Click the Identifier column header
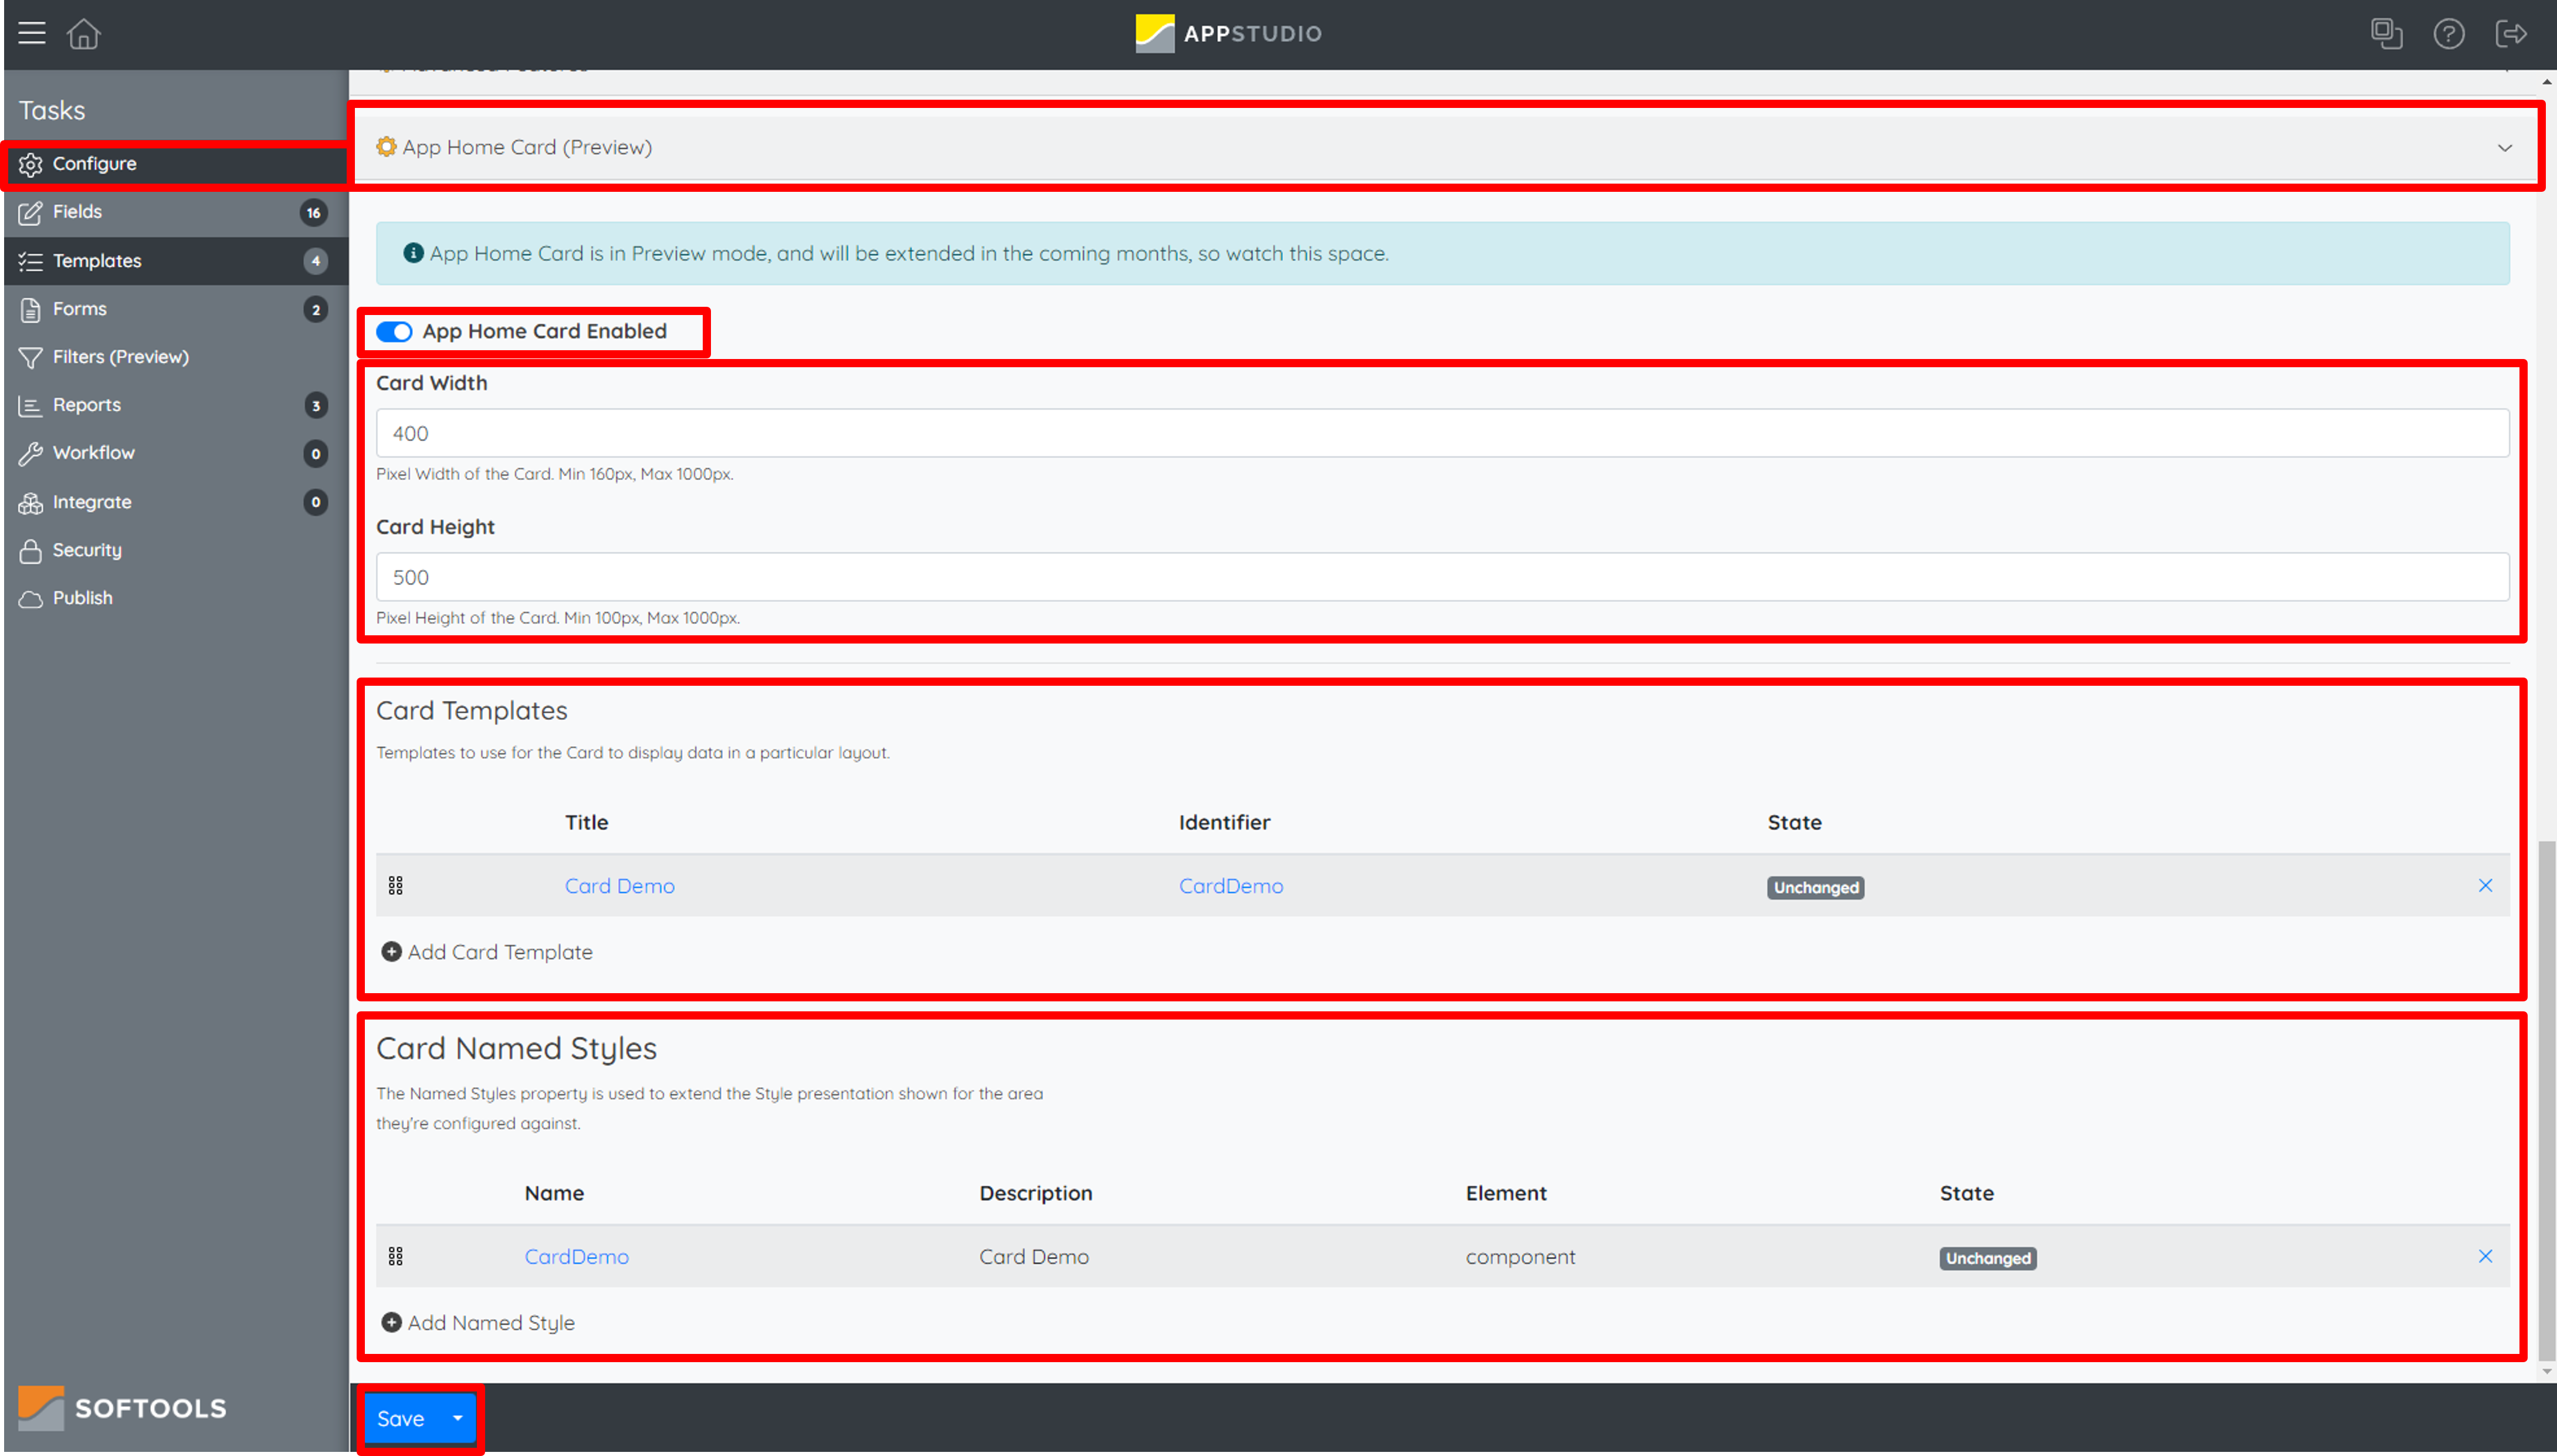Image resolution: width=2557 pixels, height=1456 pixels. (x=1224, y=822)
